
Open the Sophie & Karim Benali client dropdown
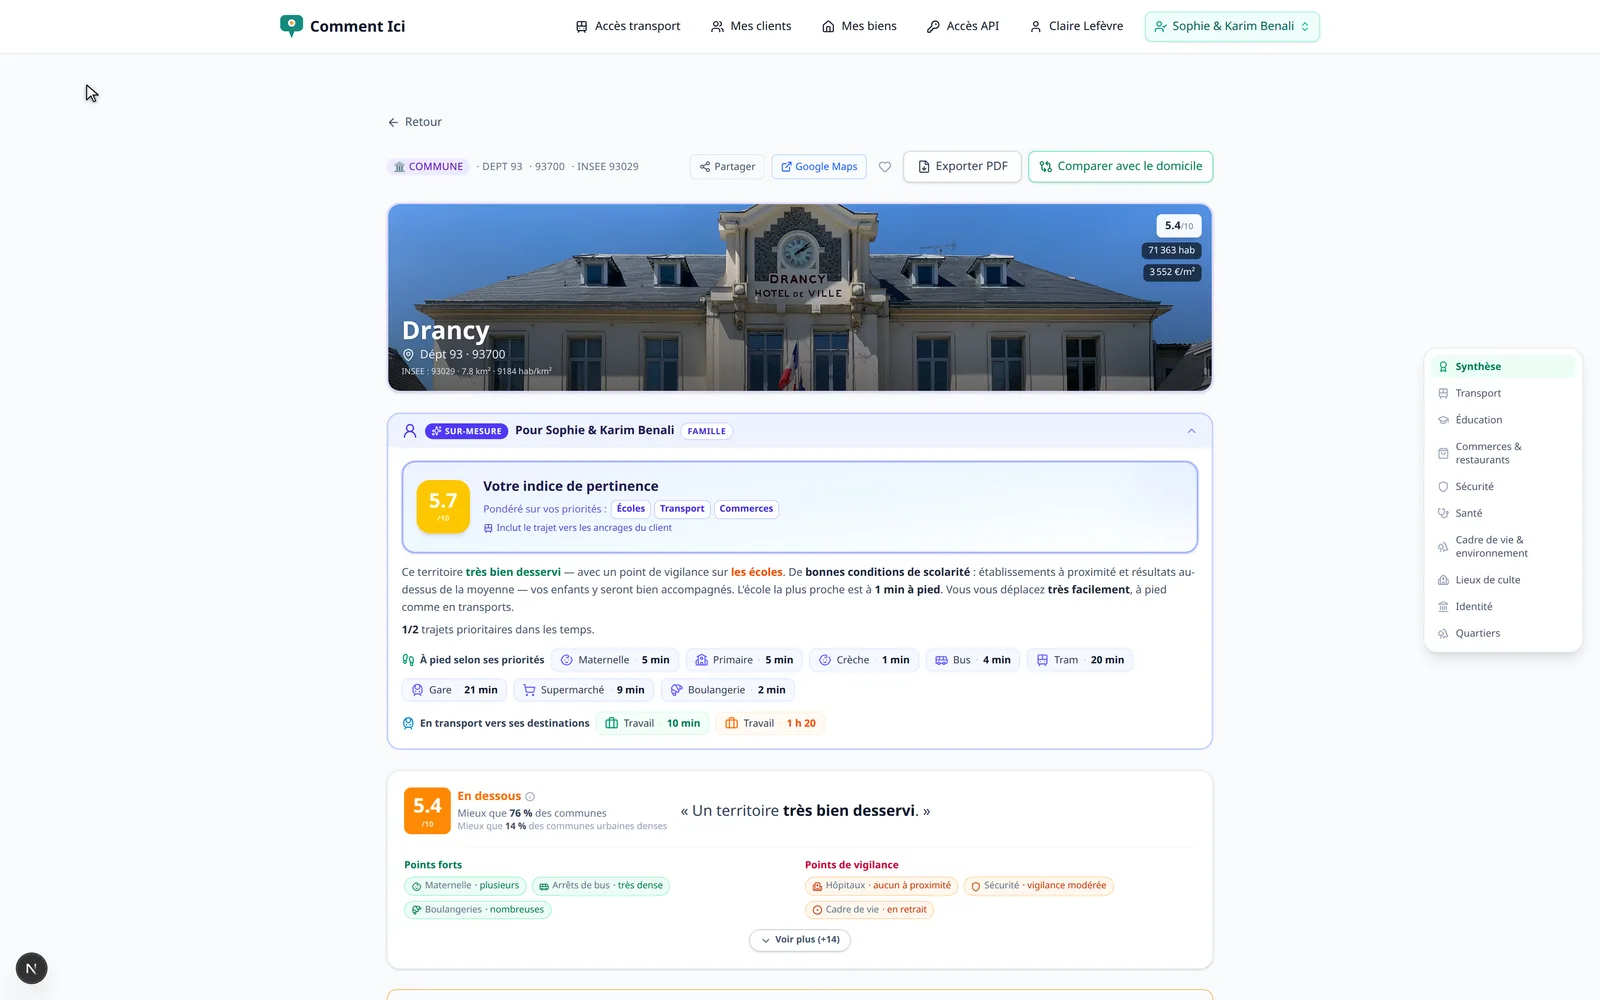[1232, 26]
